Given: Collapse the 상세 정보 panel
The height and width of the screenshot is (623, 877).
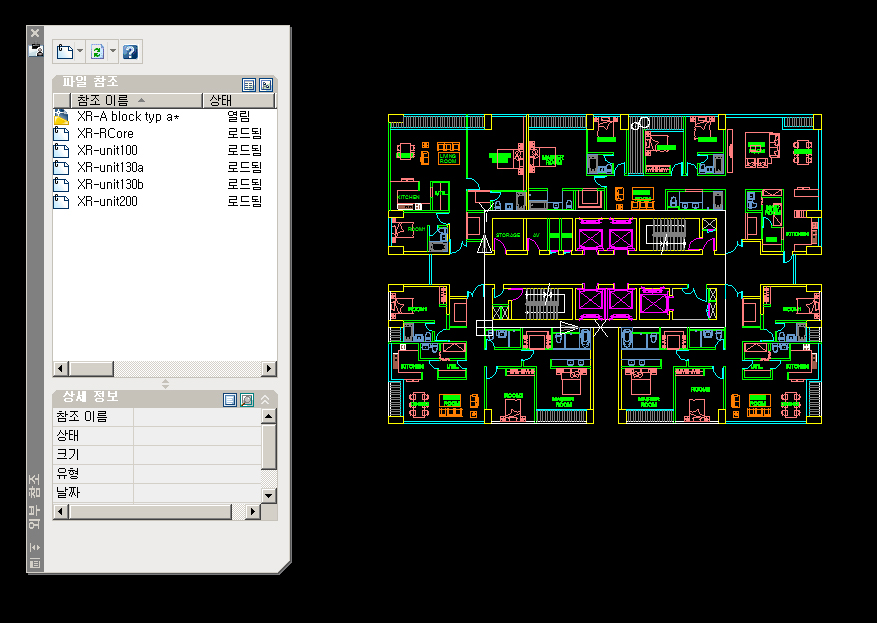Looking at the screenshot, I should coord(265,399).
